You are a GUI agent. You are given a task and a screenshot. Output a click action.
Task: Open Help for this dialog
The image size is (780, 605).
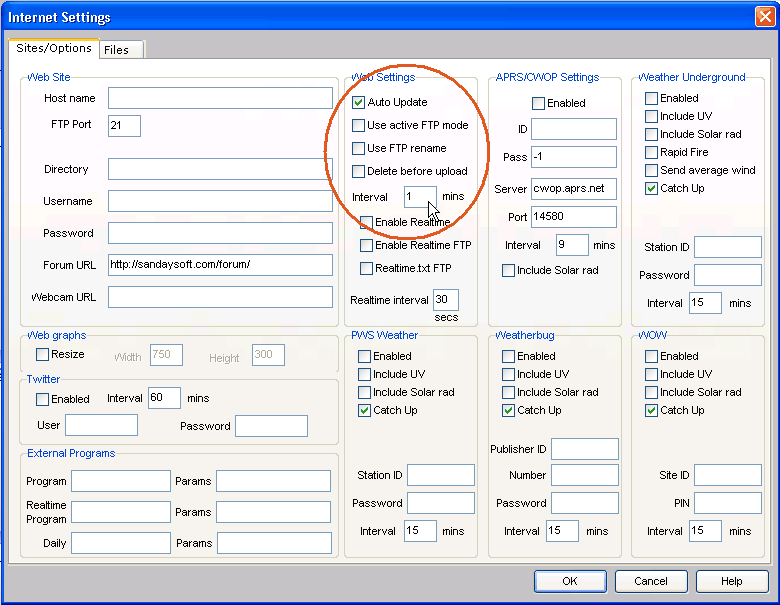(732, 581)
